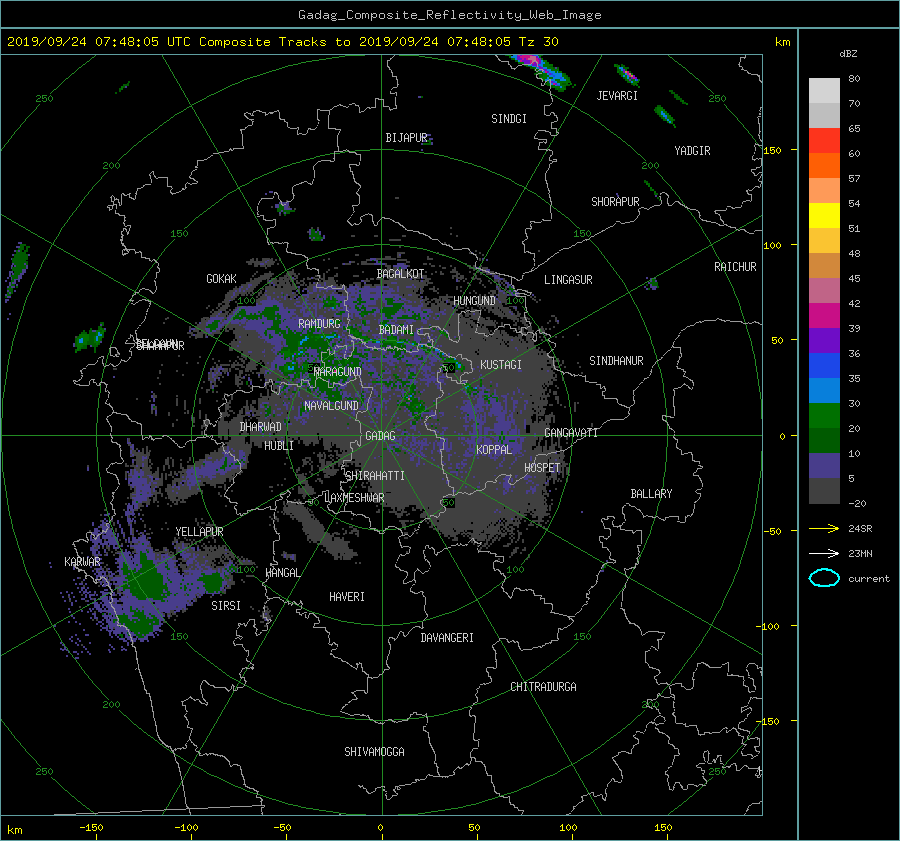Click the HANGAL city label
The height and width of the screenshot is (841, 900).
point(282,573)
